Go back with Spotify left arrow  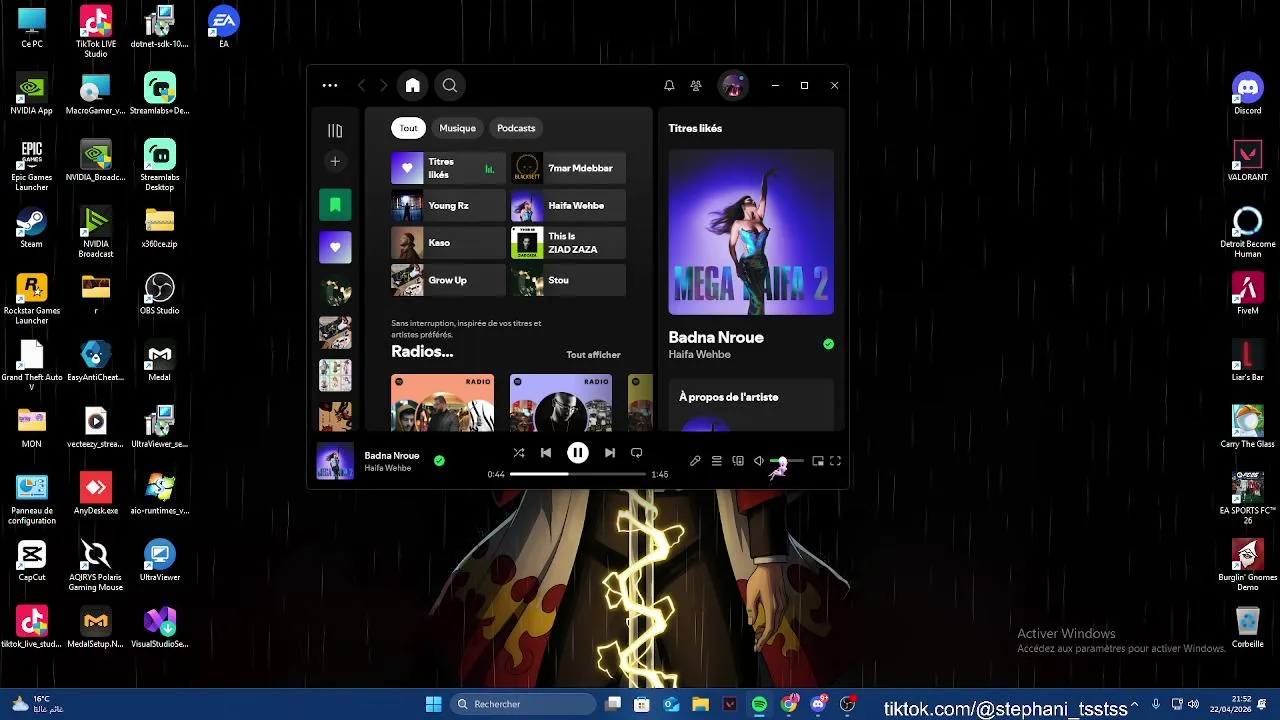click(362, 86)
